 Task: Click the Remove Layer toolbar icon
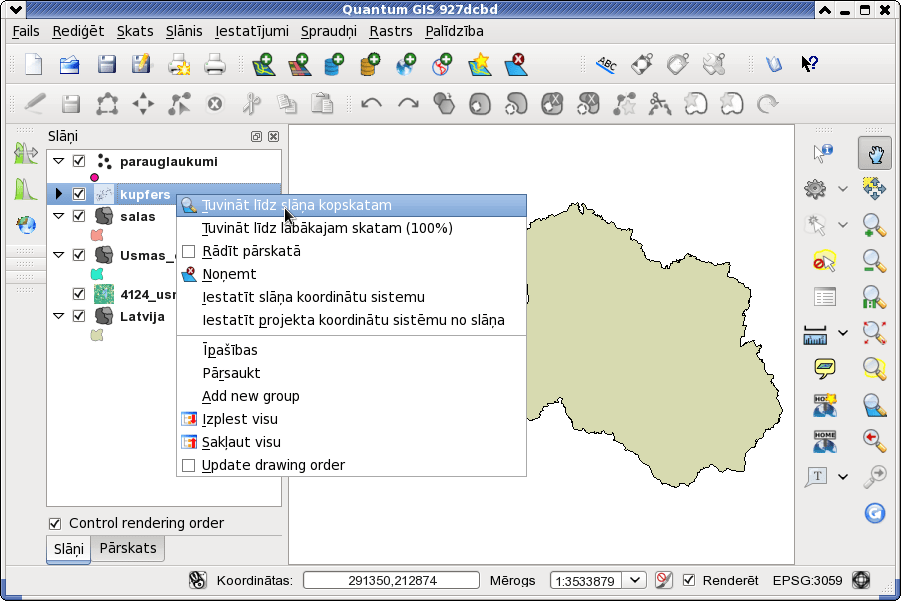click(x=515, y=64)
